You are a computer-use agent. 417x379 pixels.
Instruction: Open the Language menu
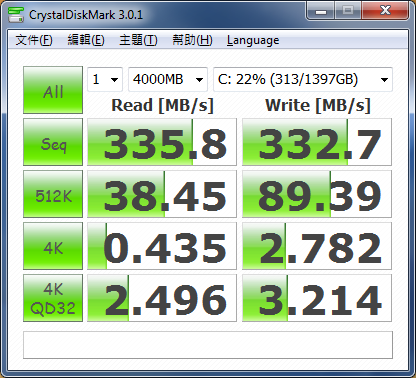pos(253,40)
